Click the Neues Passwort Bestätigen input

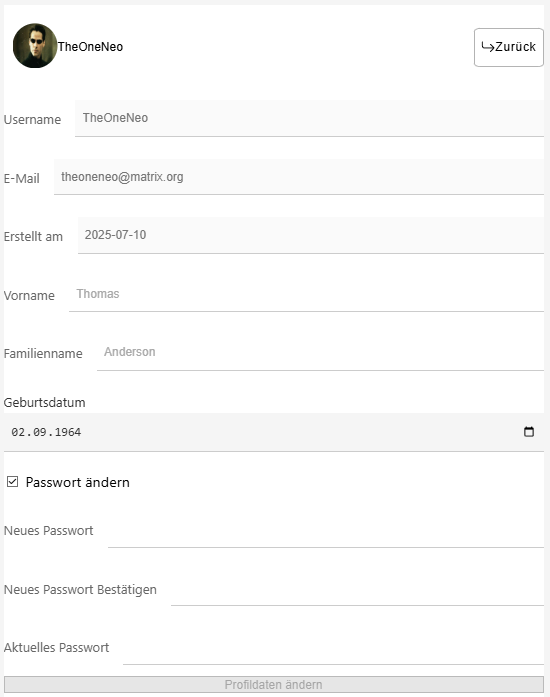pyautogui.click(x=357, y=588)
